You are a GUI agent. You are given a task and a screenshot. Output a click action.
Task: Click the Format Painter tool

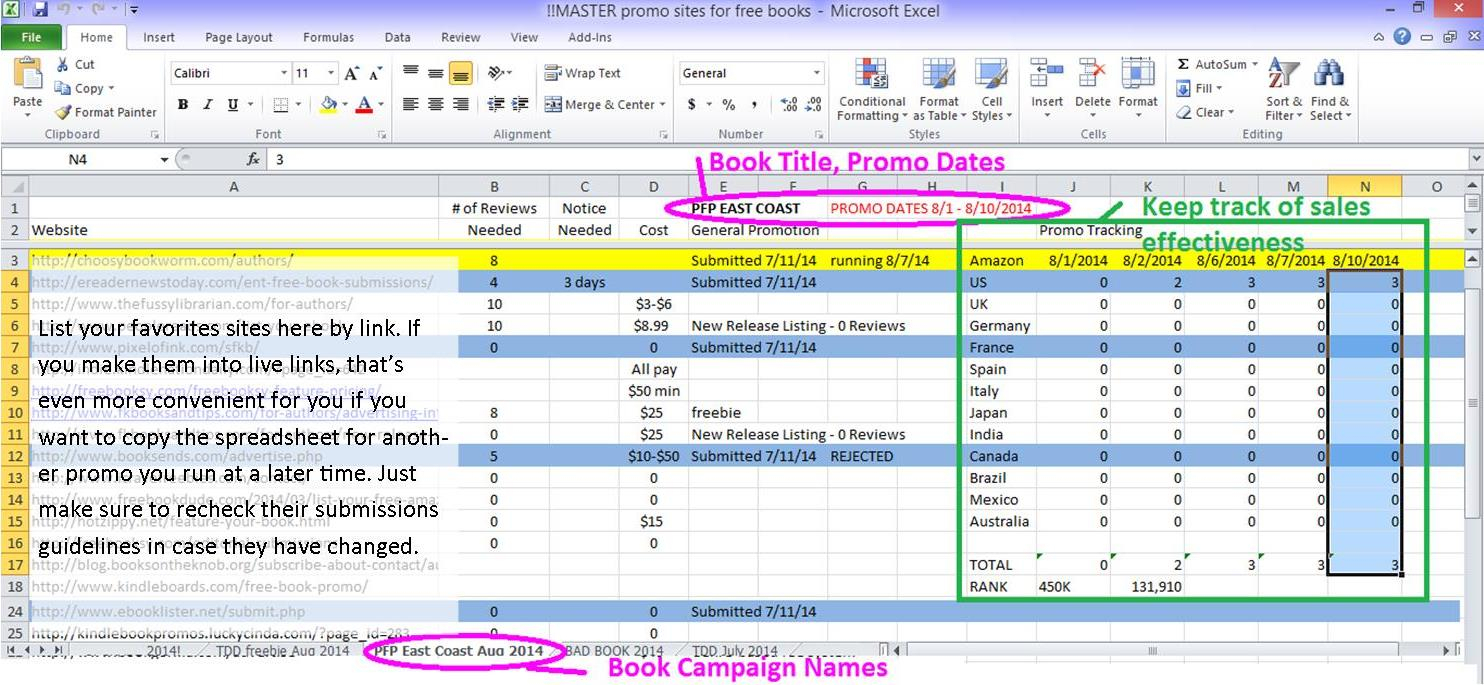(106, 112)
